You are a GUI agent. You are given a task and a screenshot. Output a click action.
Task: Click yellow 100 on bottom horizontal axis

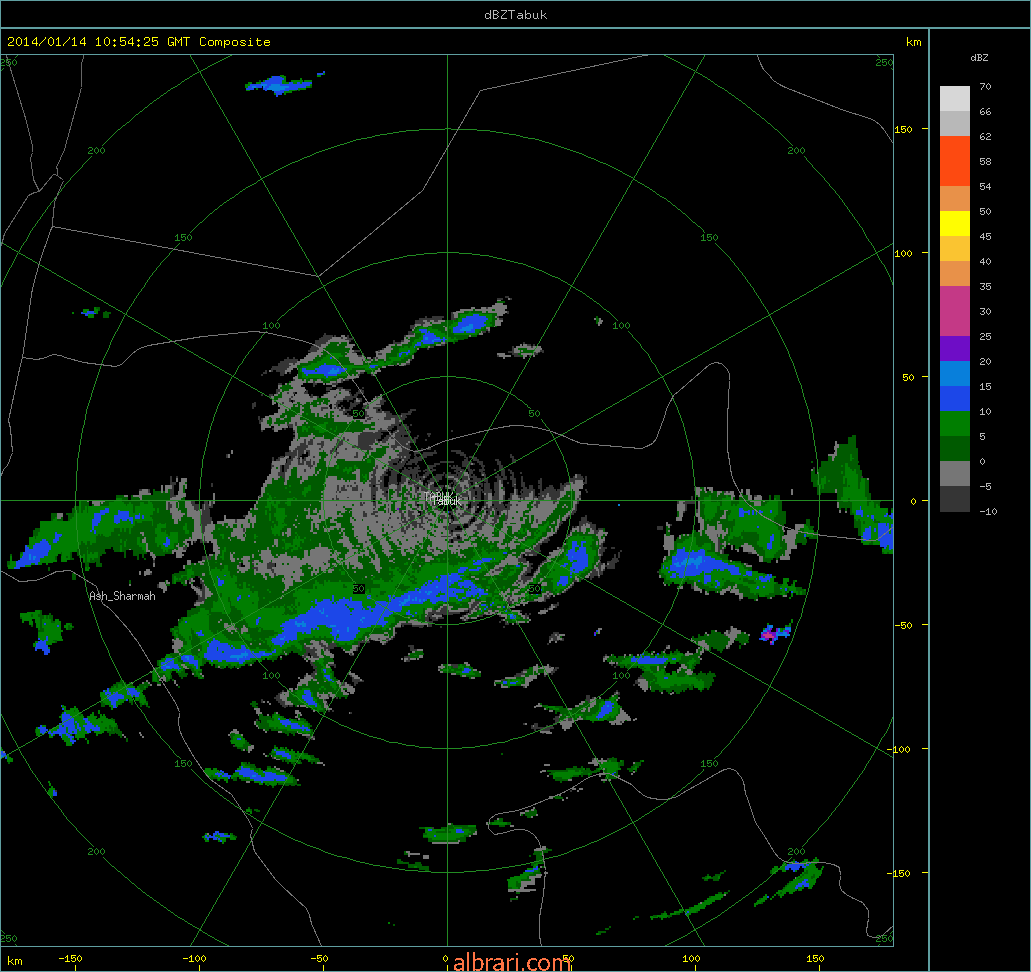(x=691, y=958)
